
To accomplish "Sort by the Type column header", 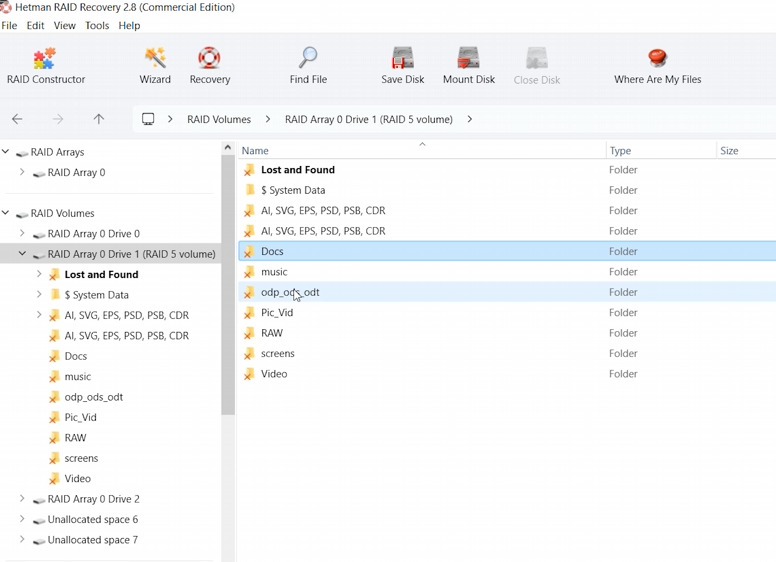I will coord(661,150).
